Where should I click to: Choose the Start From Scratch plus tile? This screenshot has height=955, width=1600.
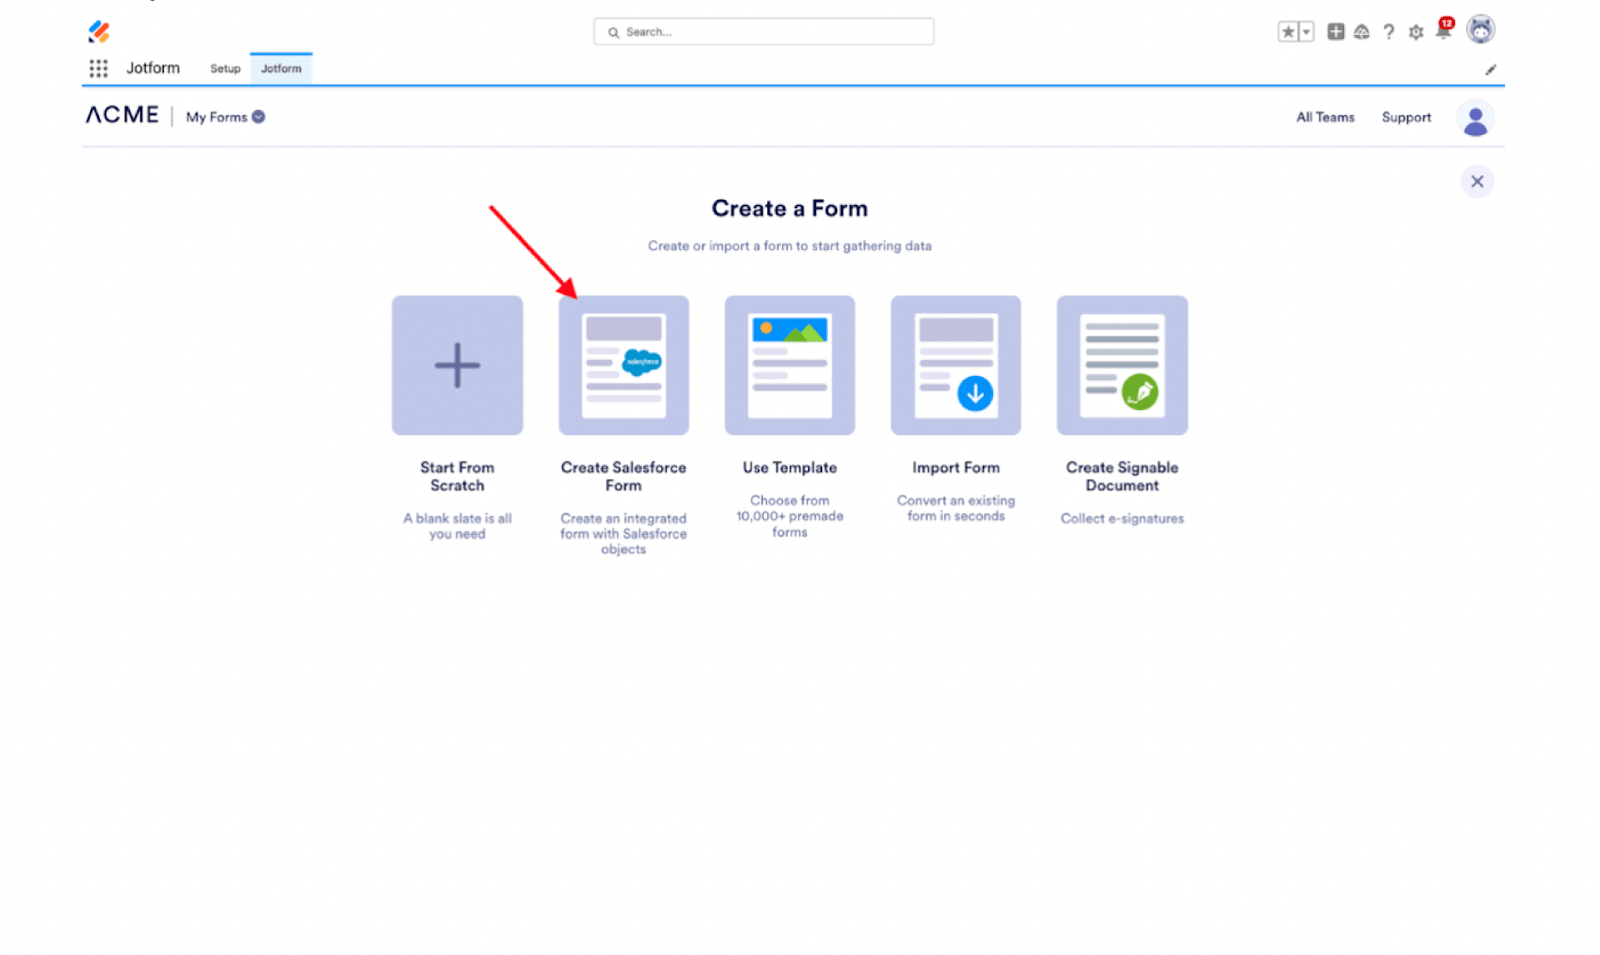click(x=457, y=365)
